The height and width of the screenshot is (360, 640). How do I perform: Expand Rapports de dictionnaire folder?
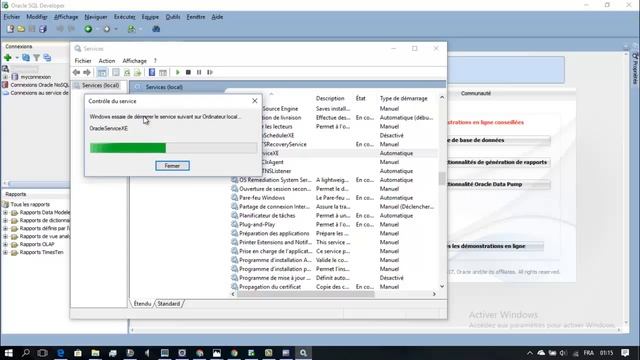[5, 220]
